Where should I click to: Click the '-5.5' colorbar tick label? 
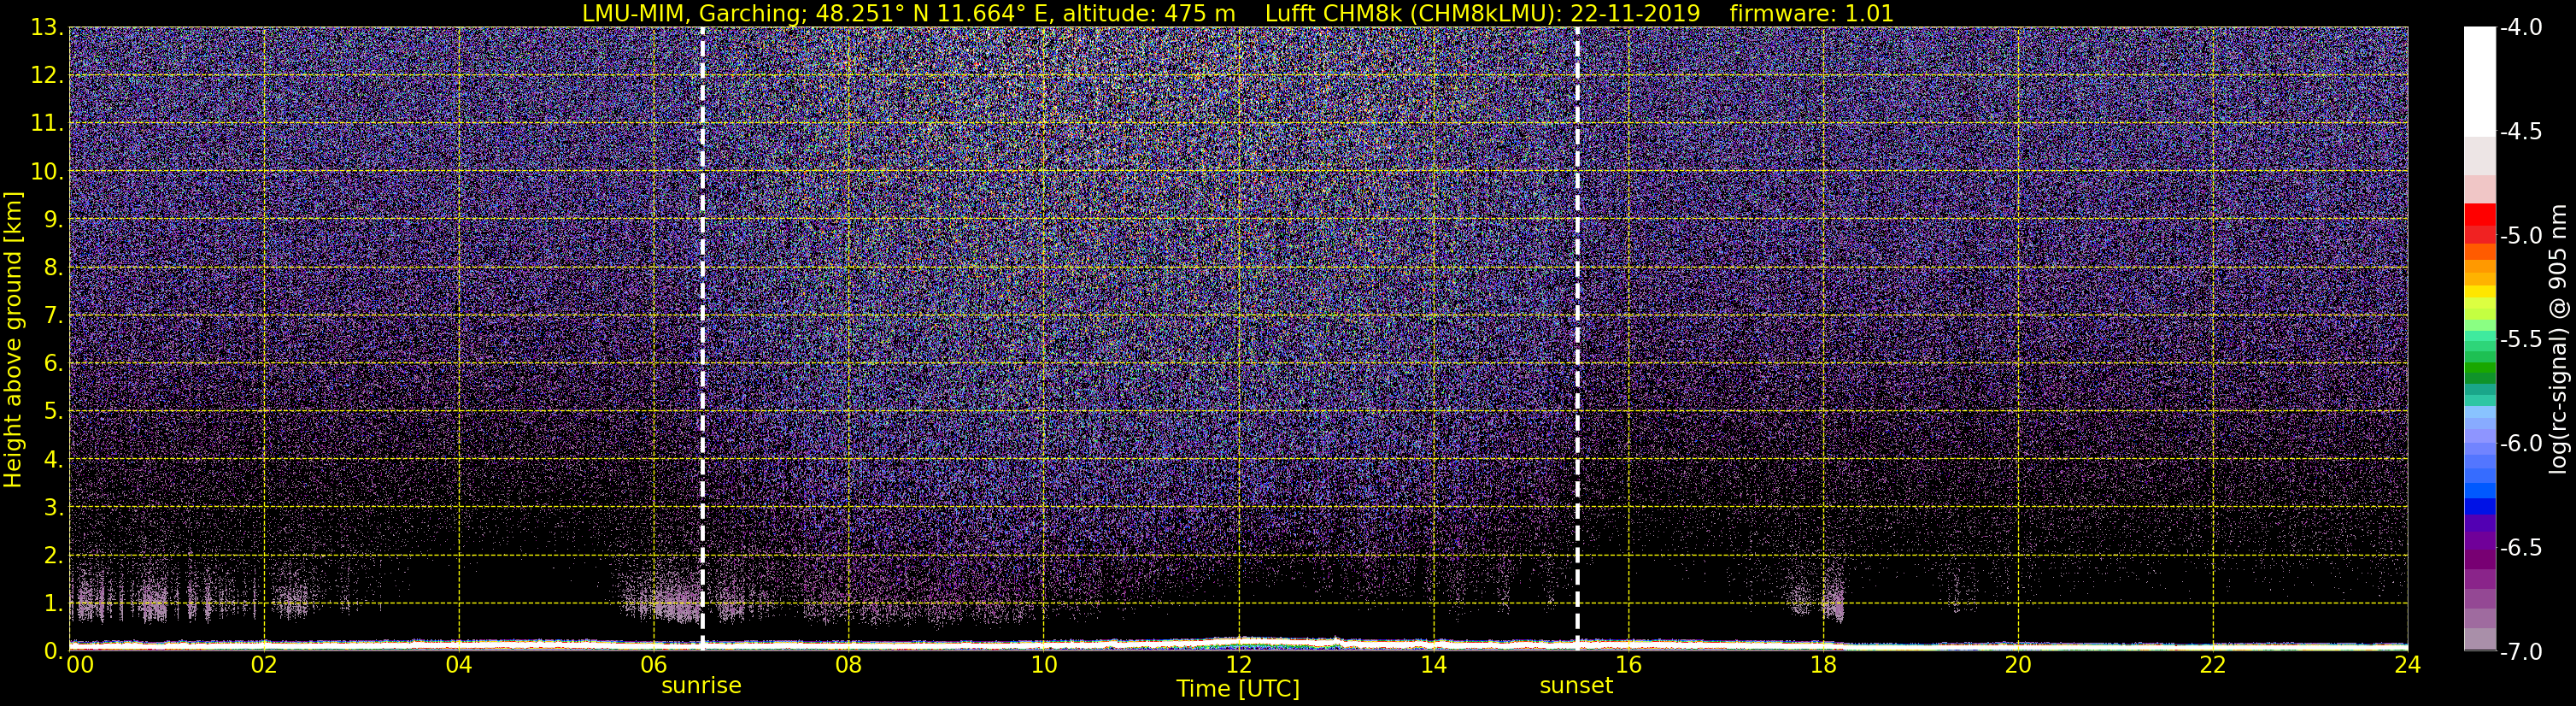[x=2520, y=340]
